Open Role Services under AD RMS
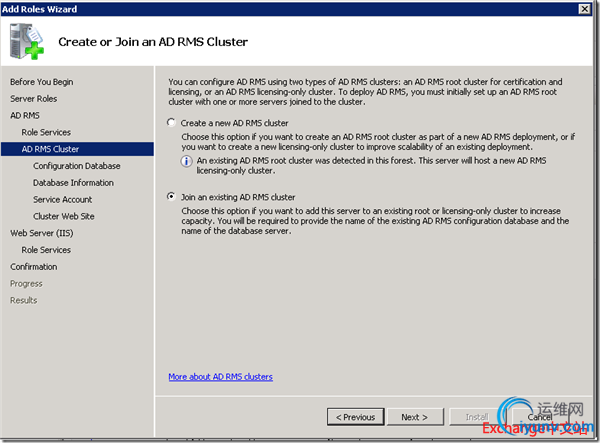Screen dimensions: 600x443 [x=46, y=132]
